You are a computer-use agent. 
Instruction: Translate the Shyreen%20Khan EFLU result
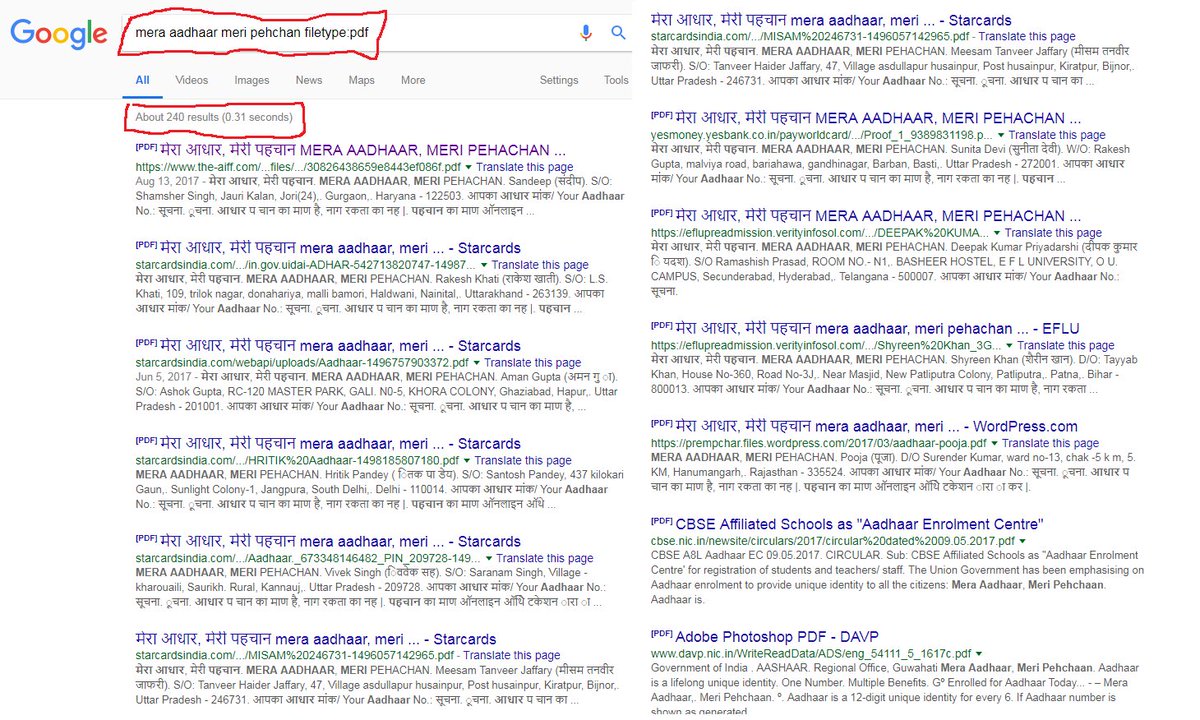pyautogui.click(x=1066, y=345)
